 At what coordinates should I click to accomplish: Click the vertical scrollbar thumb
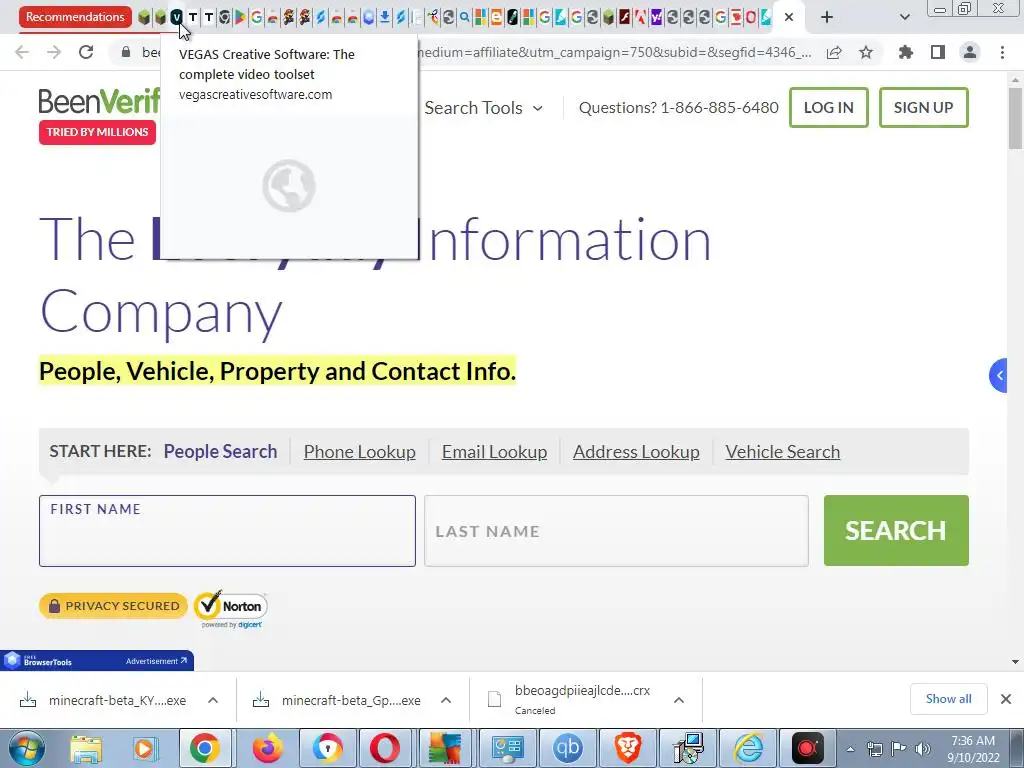pyautogui.click(x=1015, y=118)
